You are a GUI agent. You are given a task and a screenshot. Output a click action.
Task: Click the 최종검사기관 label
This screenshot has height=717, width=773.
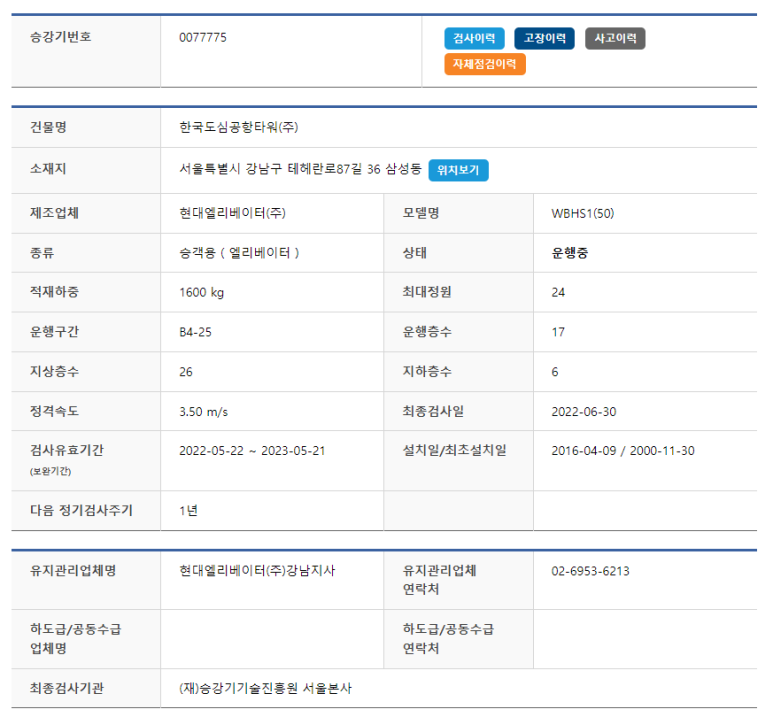tap(67, 688)
